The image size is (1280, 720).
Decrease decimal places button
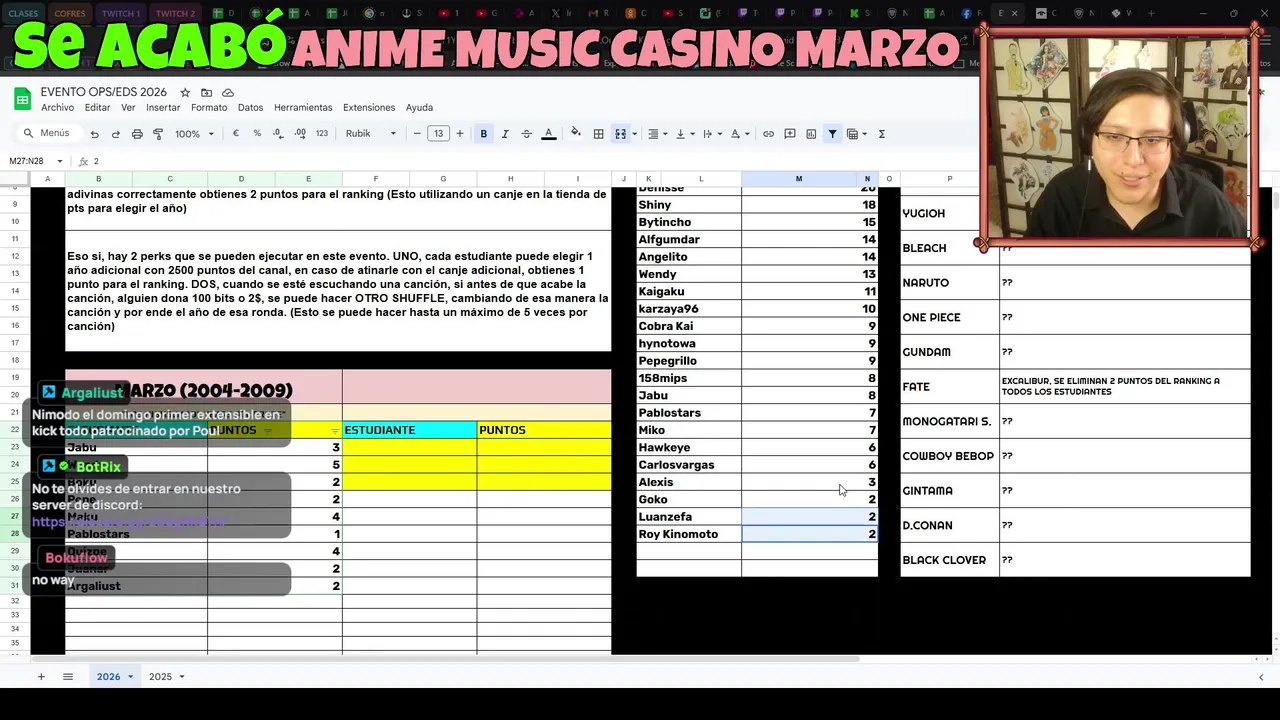click(277, 134)
